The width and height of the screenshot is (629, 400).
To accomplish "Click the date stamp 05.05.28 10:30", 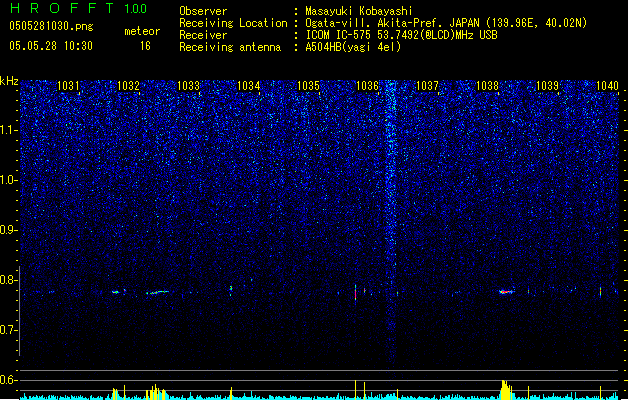I will pyautogui.click(x=51, y=46).
